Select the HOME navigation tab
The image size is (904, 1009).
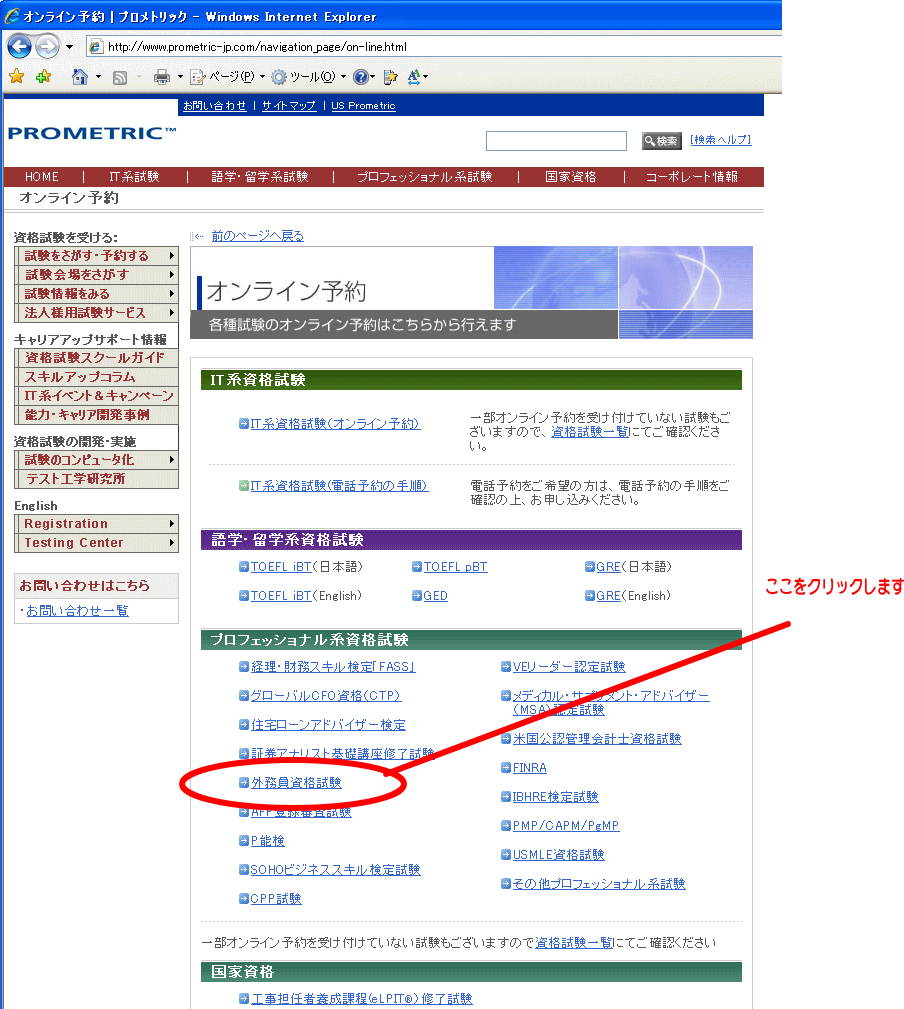(x=42, y=177)
